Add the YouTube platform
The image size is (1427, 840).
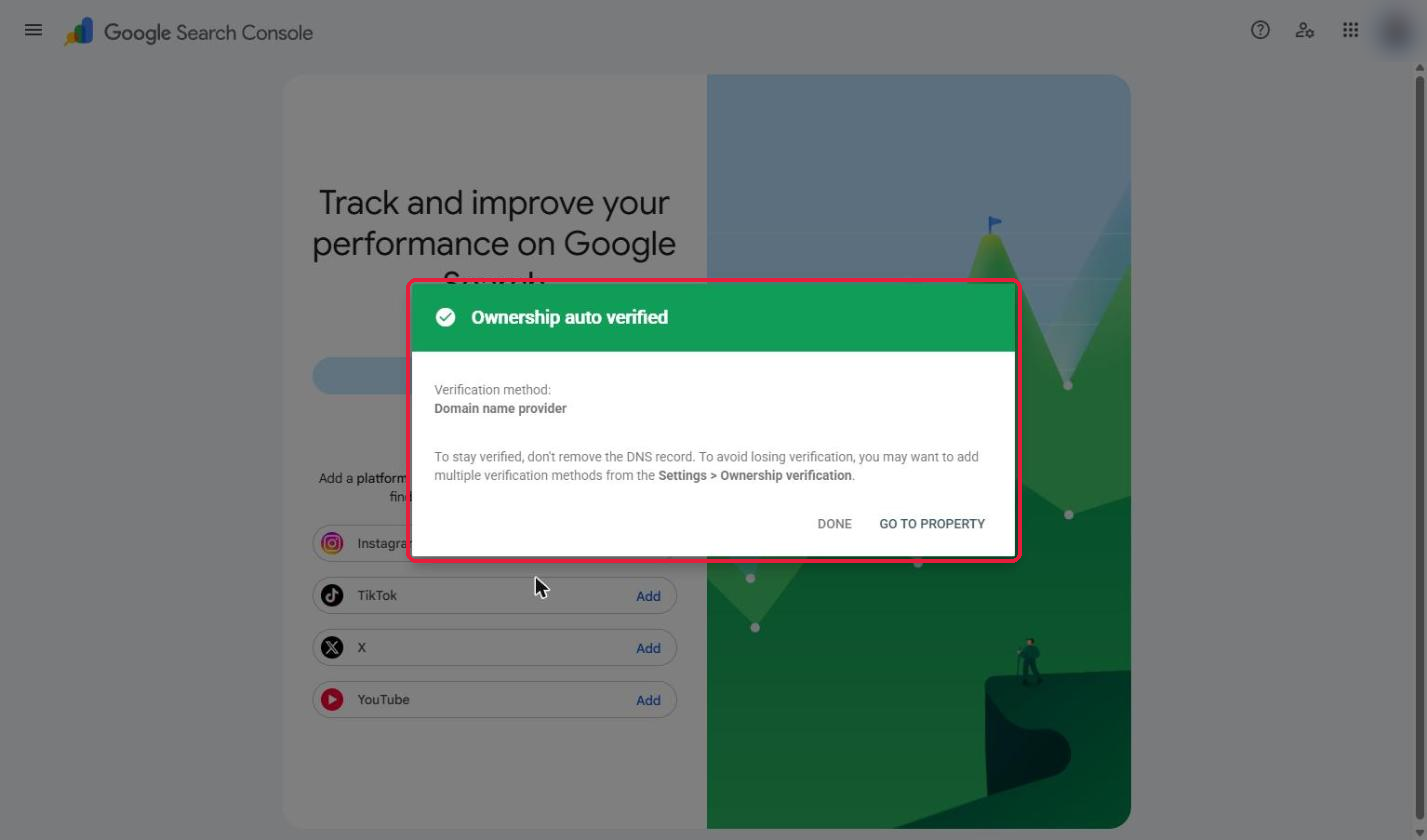point(648,700)
